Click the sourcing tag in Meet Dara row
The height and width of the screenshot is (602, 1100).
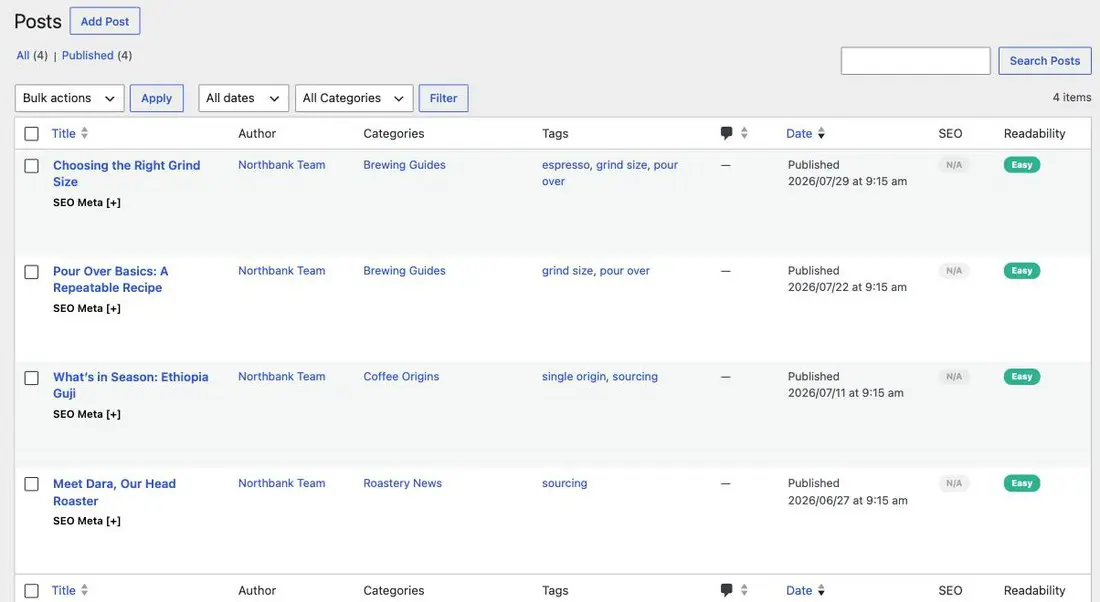565,483
